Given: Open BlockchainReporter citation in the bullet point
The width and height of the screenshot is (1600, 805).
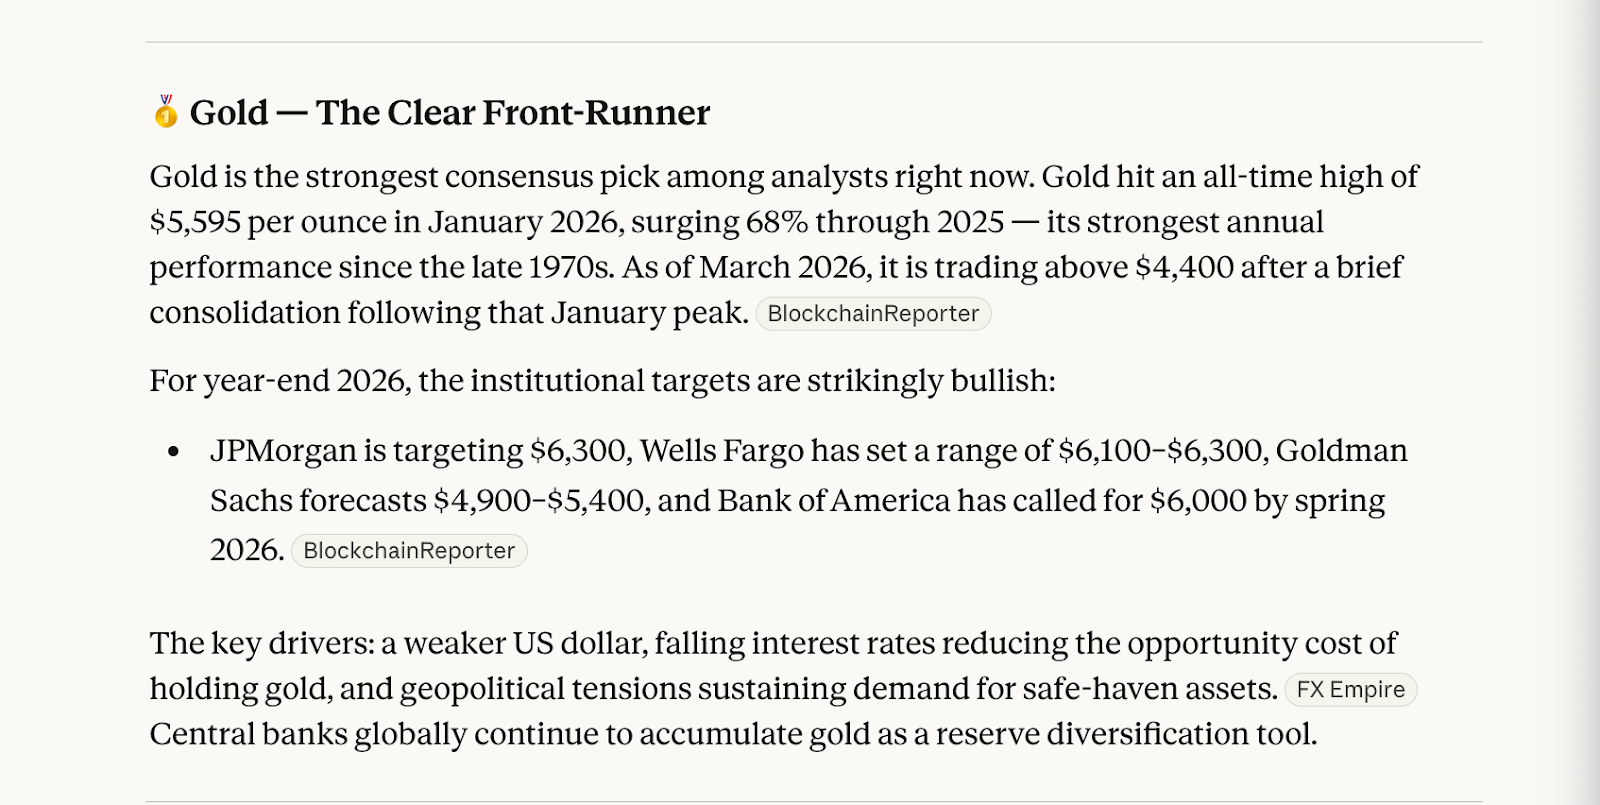Looking at the screenshot, I should 409,551.
